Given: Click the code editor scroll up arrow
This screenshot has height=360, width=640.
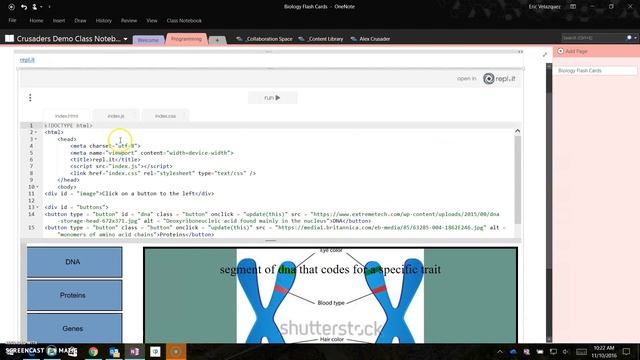Looking at the screenshot, I should (x=517, y=131).
